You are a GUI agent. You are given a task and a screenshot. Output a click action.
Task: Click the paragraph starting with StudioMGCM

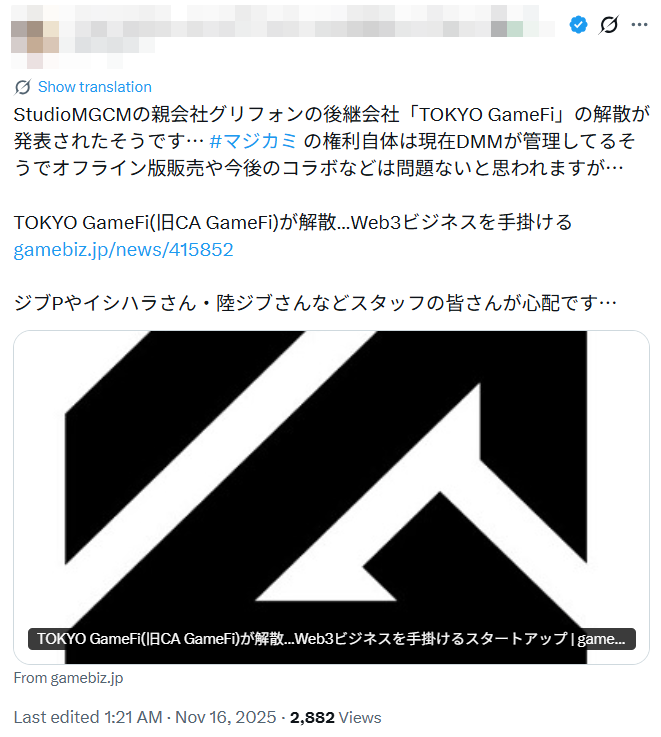331,141
